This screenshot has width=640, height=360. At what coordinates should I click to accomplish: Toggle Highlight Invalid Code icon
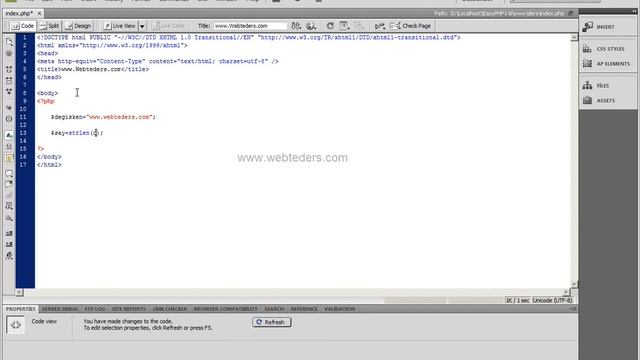(x=9, y=146)
